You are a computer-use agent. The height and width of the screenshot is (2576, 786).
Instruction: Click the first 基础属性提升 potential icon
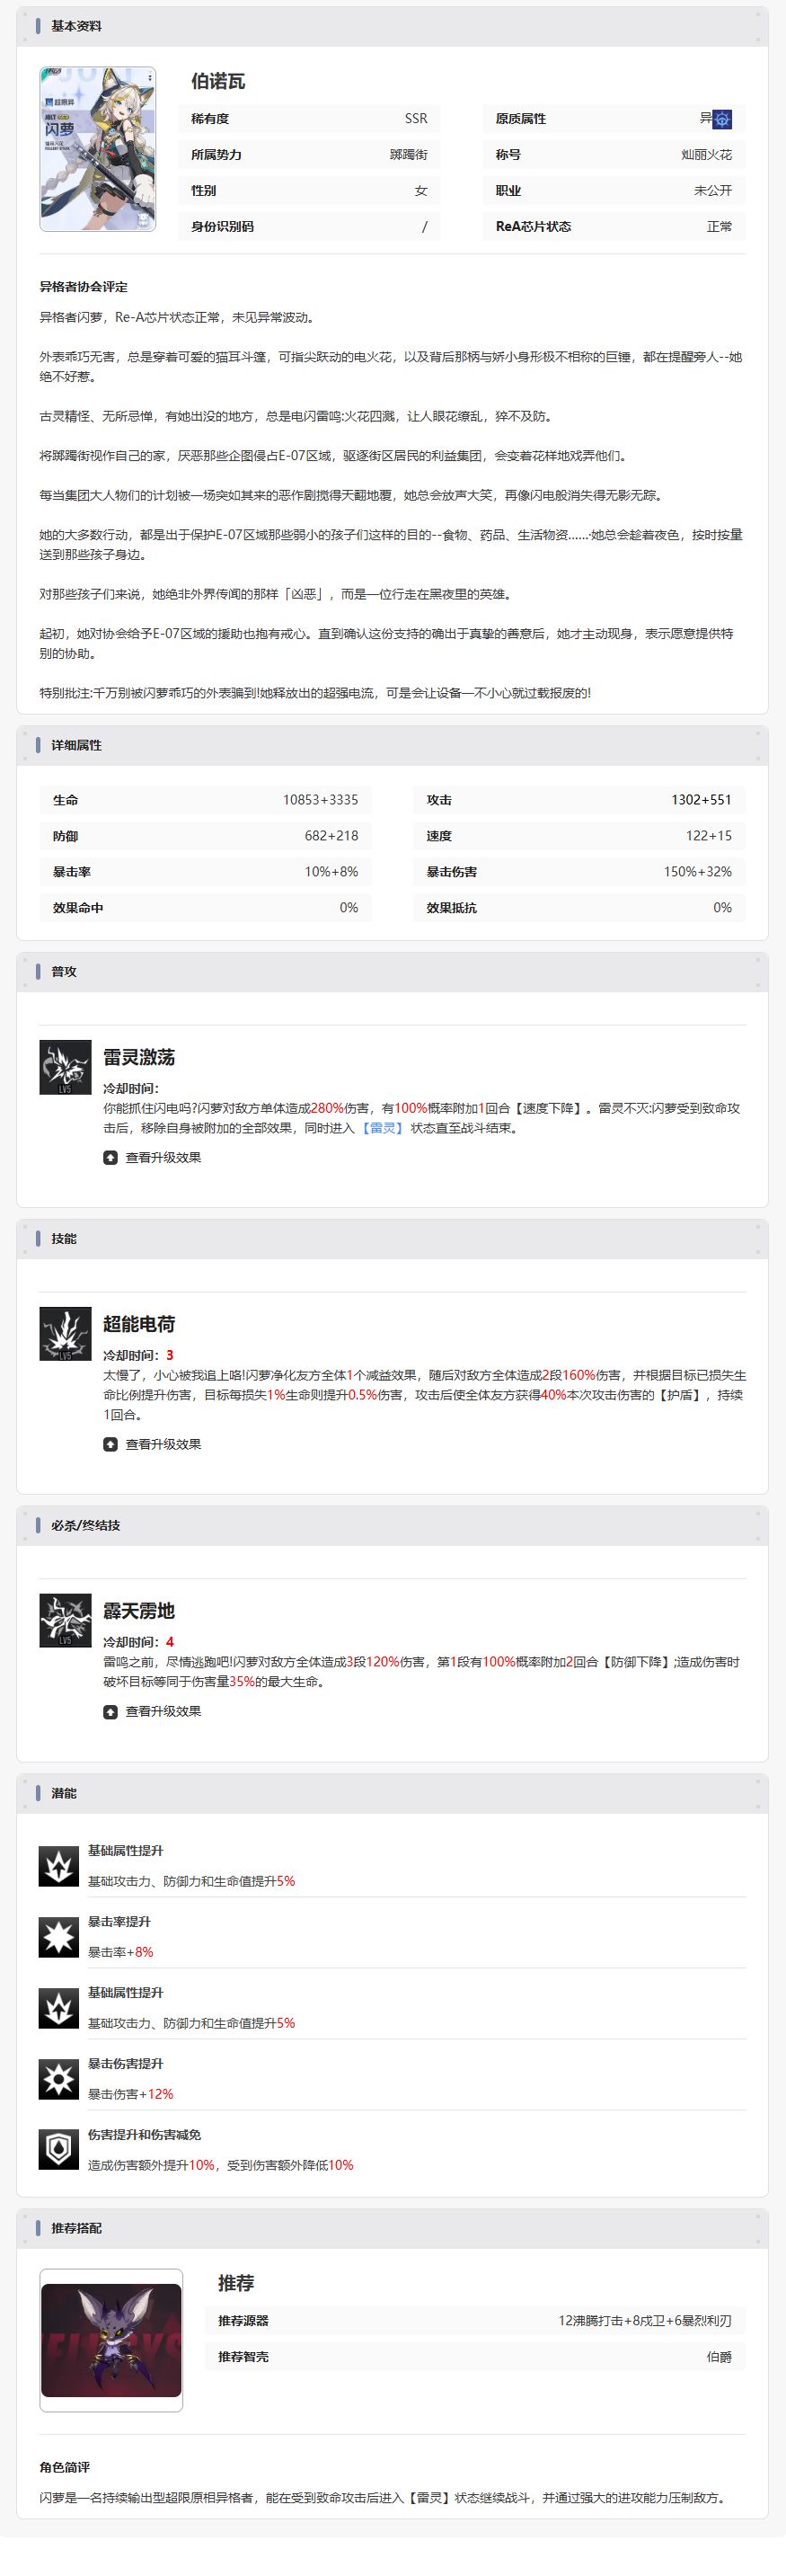(59, 1866)
